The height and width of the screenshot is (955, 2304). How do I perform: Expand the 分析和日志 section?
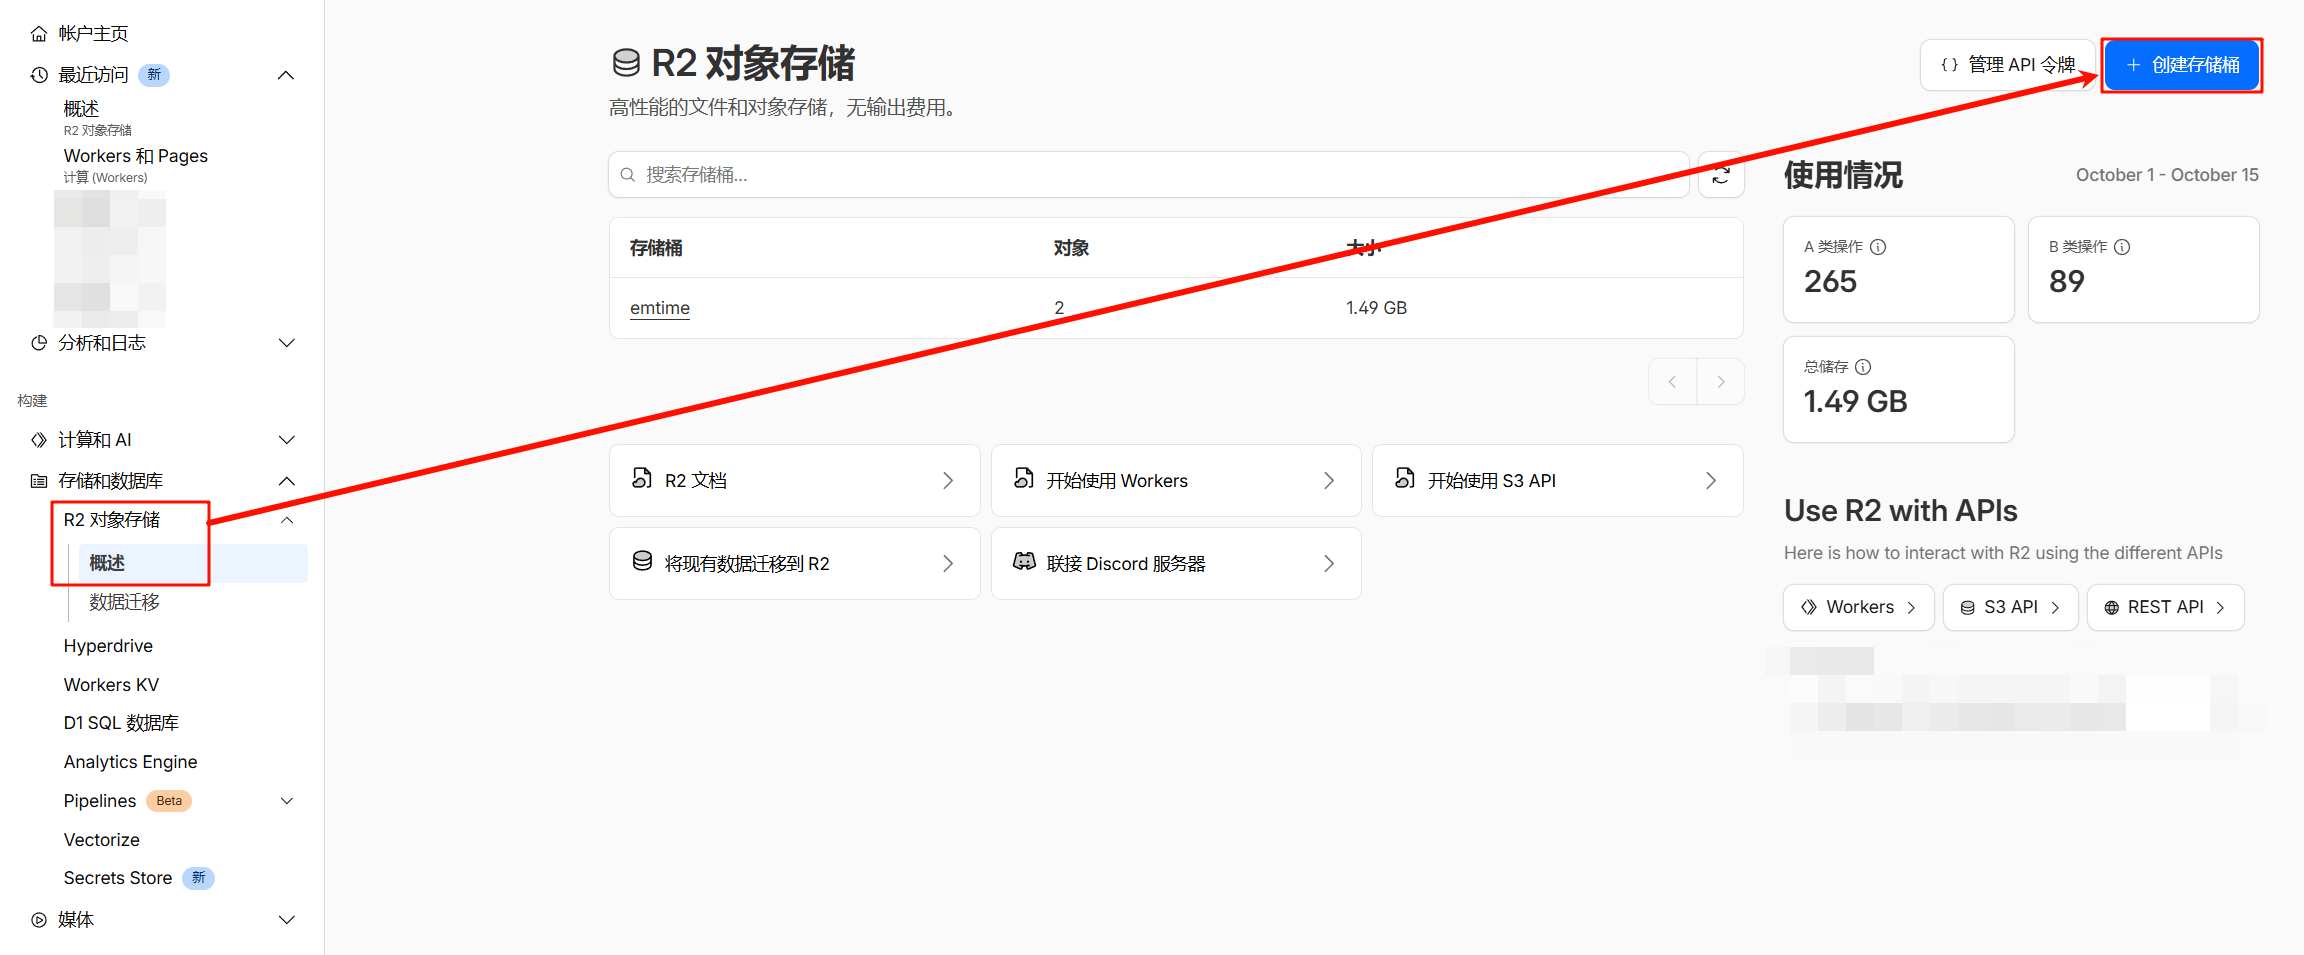pos(286,343)
